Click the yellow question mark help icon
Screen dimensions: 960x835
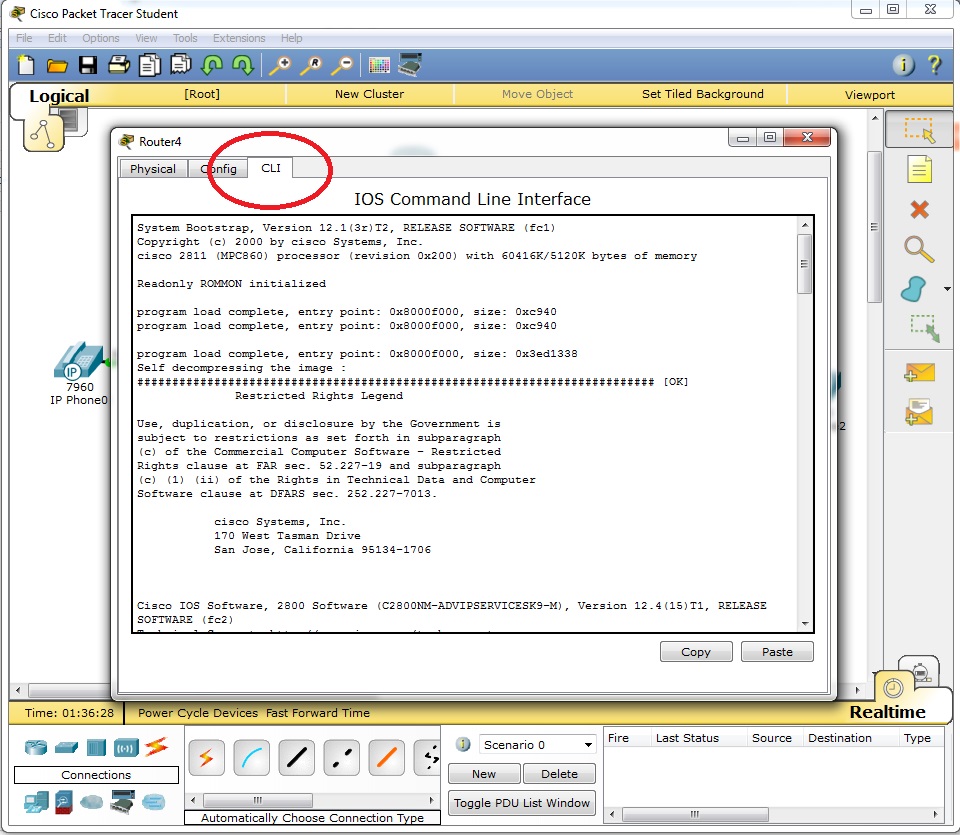[x=934, y=64]
